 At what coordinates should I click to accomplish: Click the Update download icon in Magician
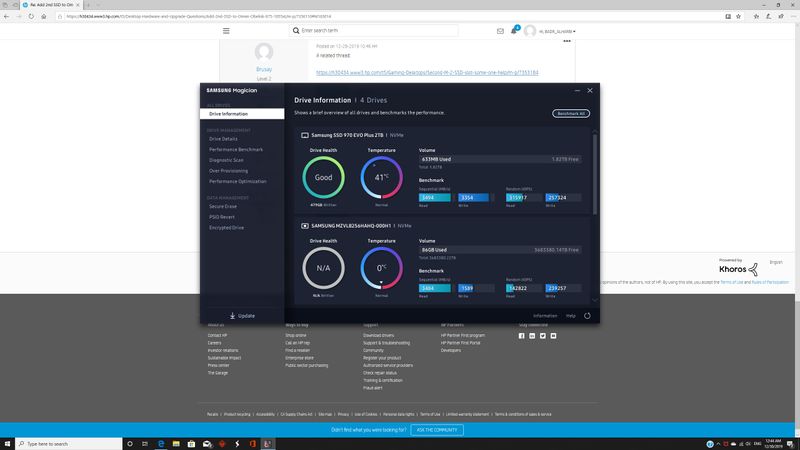[232, 316]
